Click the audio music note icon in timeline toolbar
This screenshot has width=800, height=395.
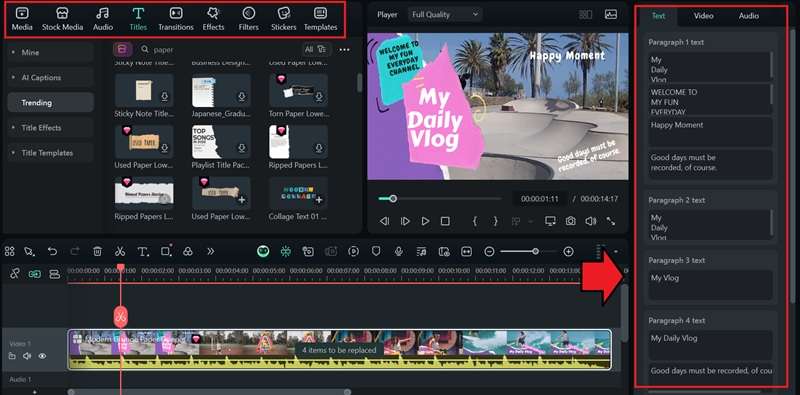421,251
